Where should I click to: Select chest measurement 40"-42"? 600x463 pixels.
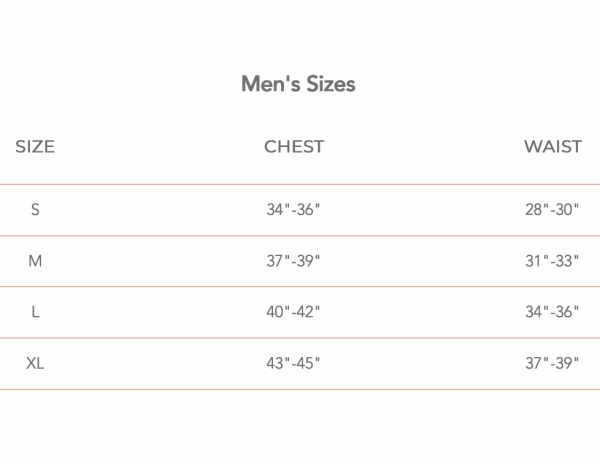click(293, 312)
